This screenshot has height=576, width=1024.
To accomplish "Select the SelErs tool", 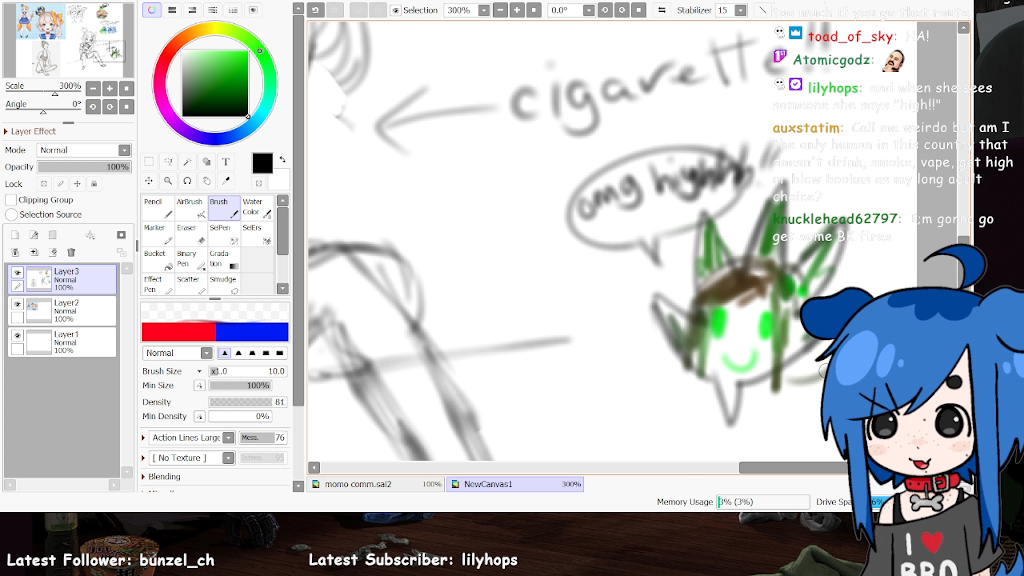I will coord(257,234).
